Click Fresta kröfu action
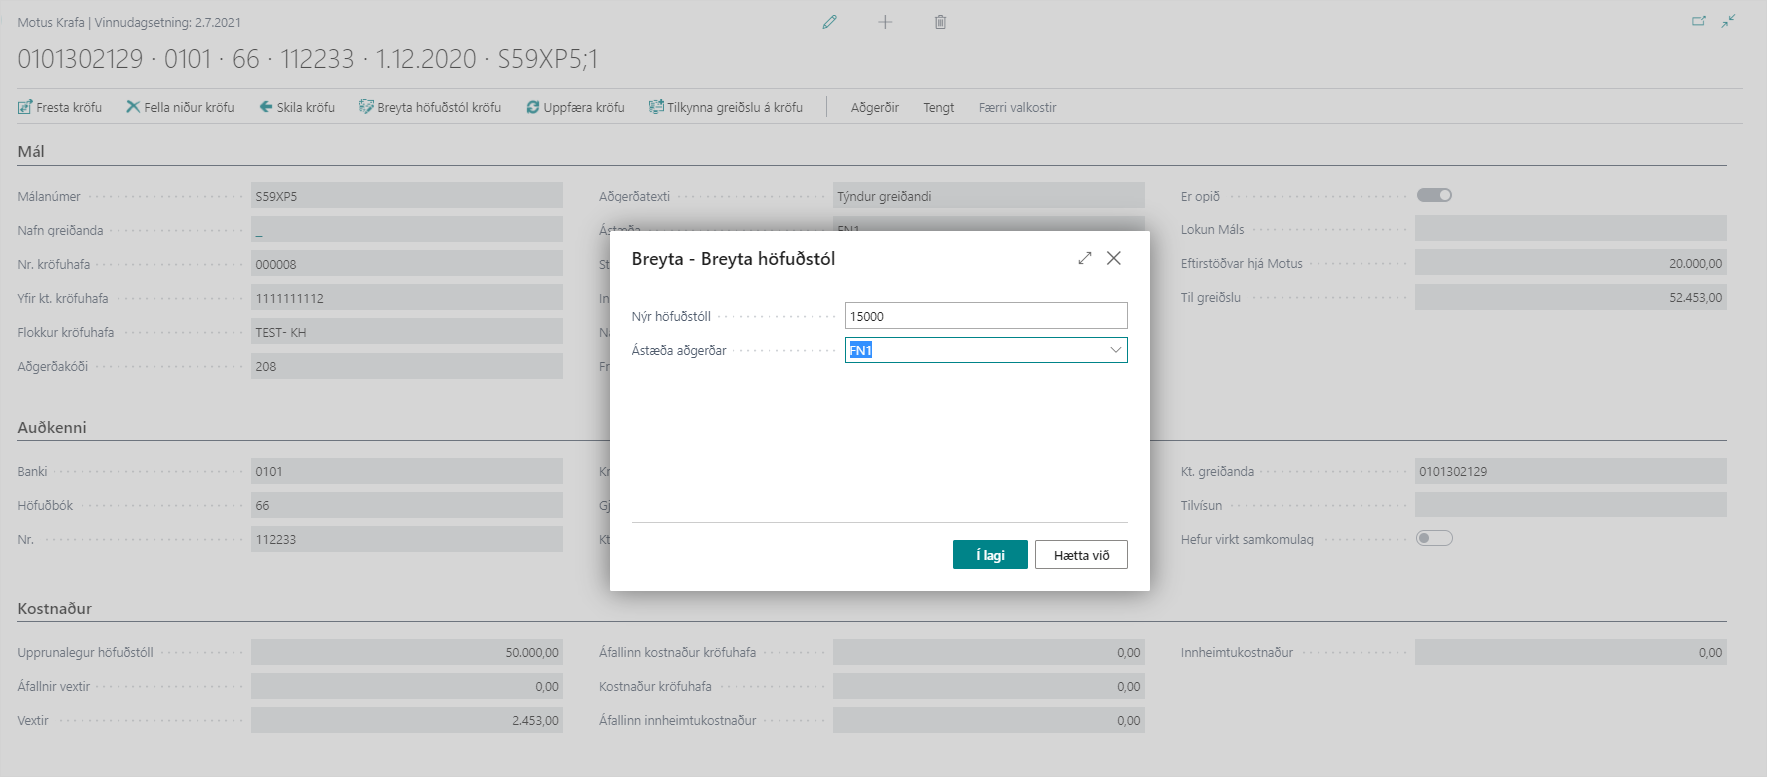Image resolution: width=1767 pixels, height=777 pixels. 60,107
